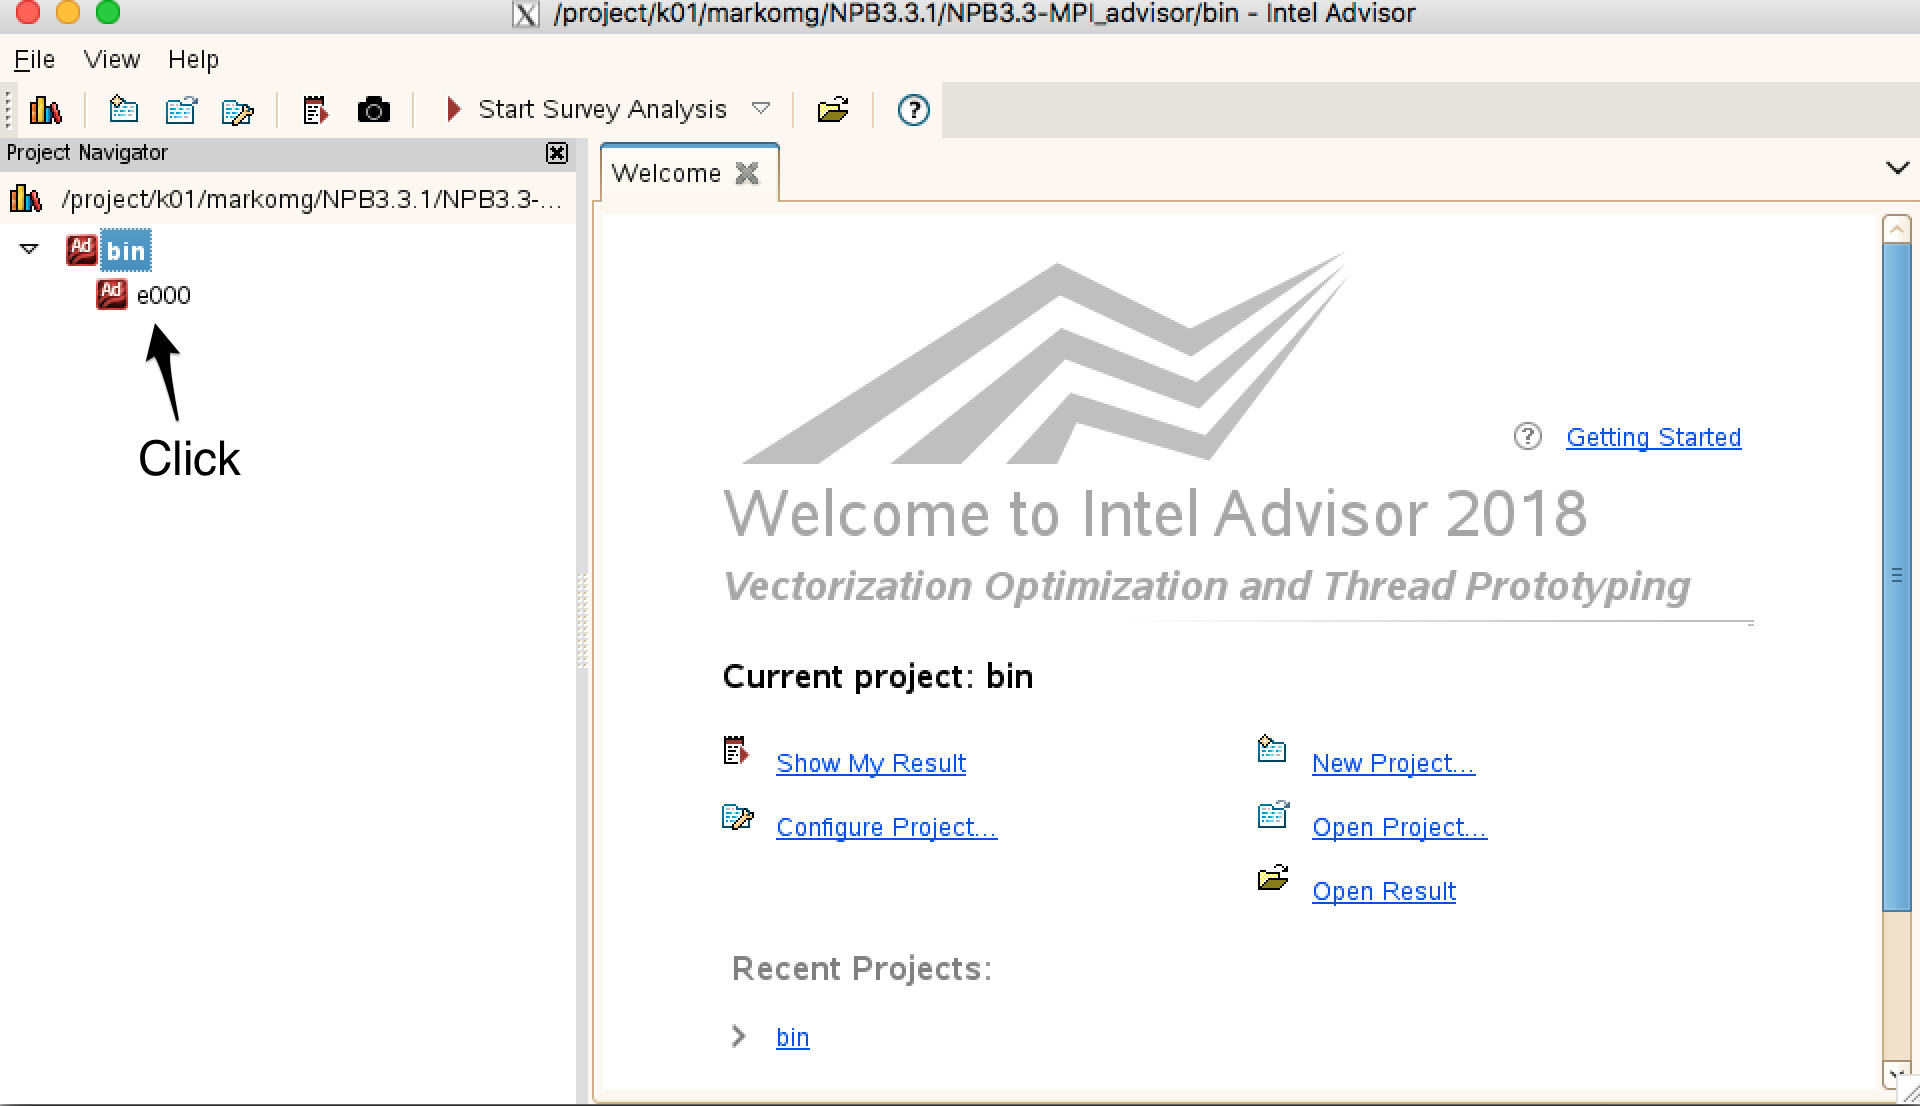Click the folder icon beside Open Result link
Screen dimensions: 1920x1106
1273,878
